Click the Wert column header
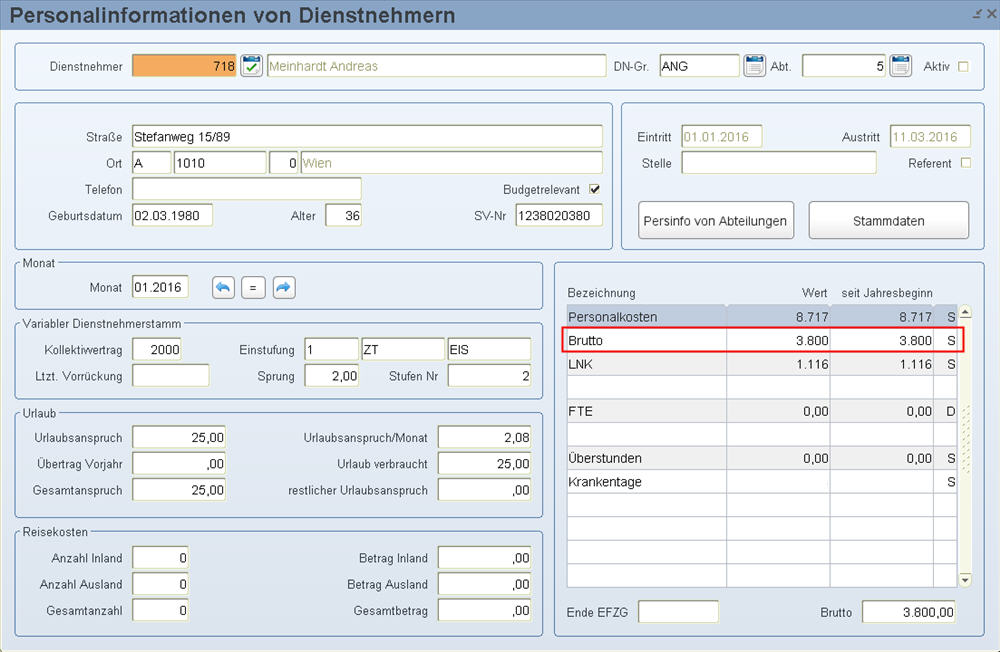 [814, 293]
